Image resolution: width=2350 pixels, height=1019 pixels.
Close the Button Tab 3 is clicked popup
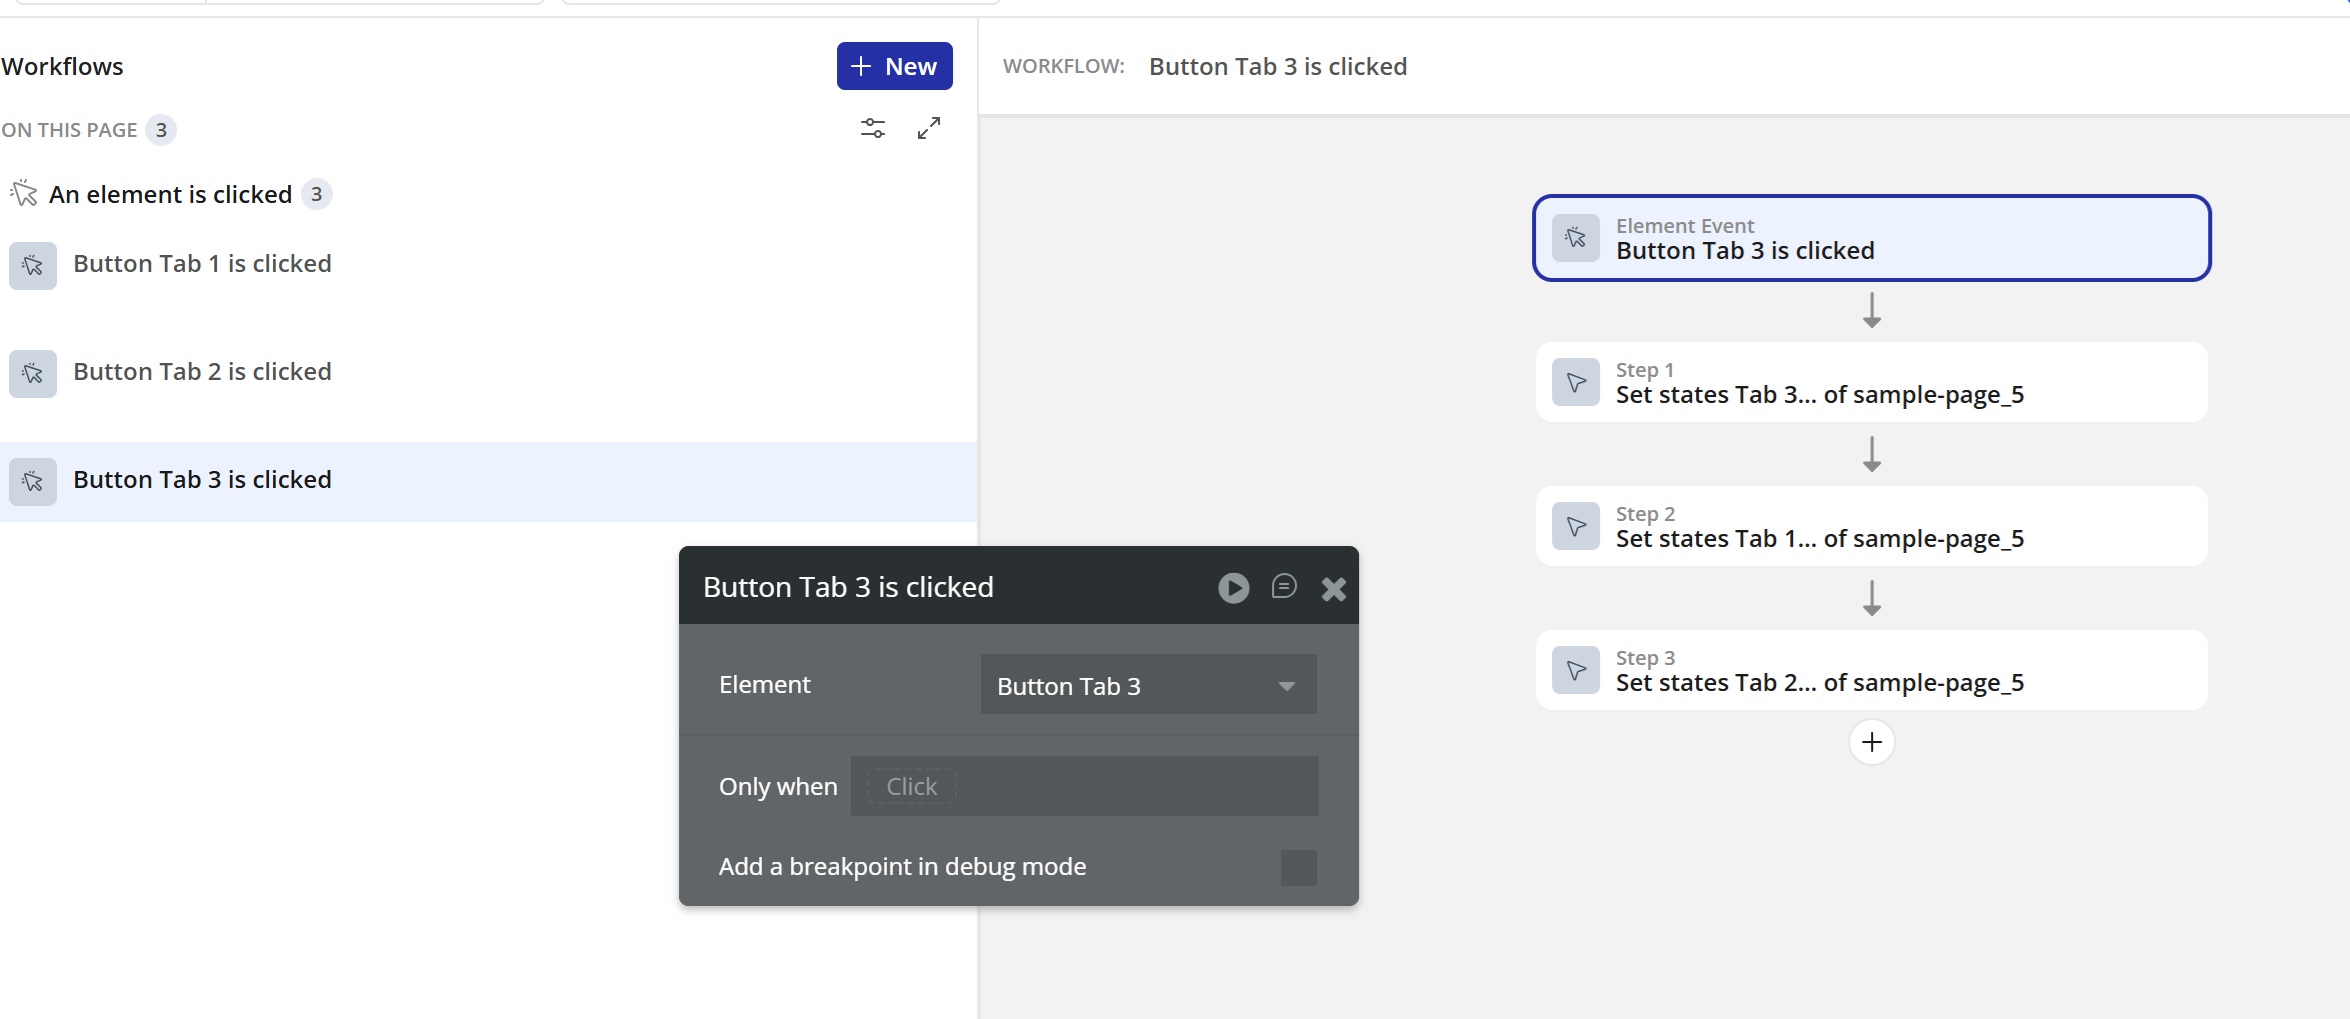coord(1333,589)
